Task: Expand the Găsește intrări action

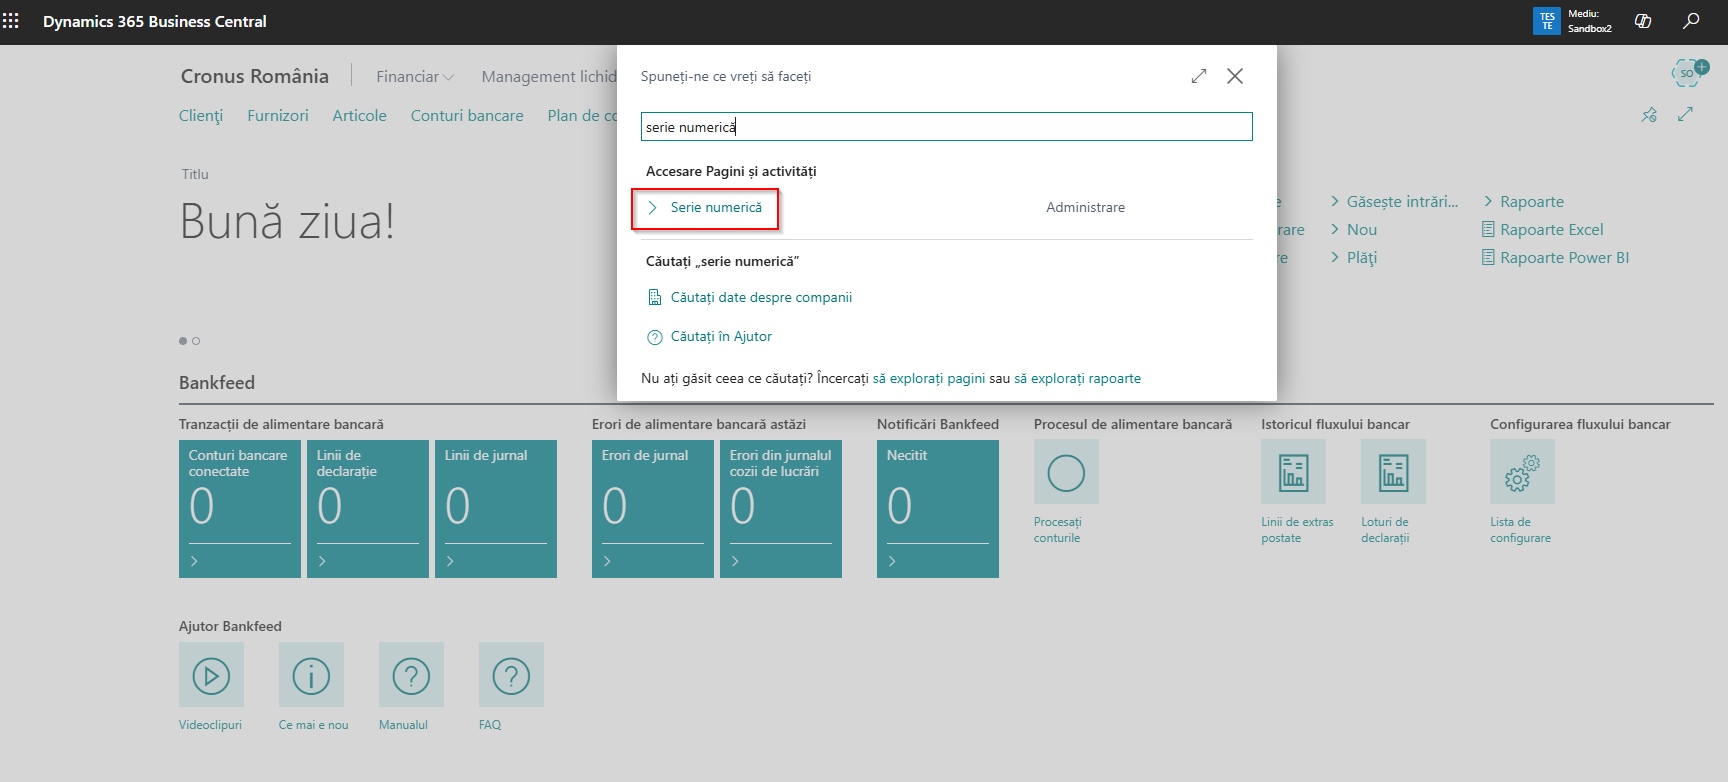Action: pos(1394,202)
